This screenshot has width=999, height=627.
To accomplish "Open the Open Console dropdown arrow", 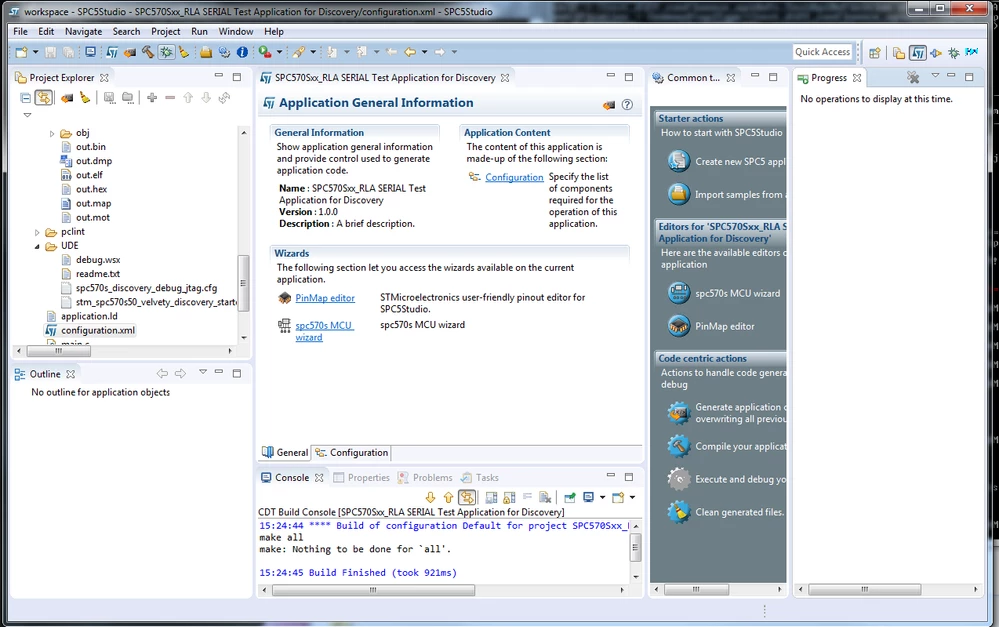I will (x=632, y=497).
